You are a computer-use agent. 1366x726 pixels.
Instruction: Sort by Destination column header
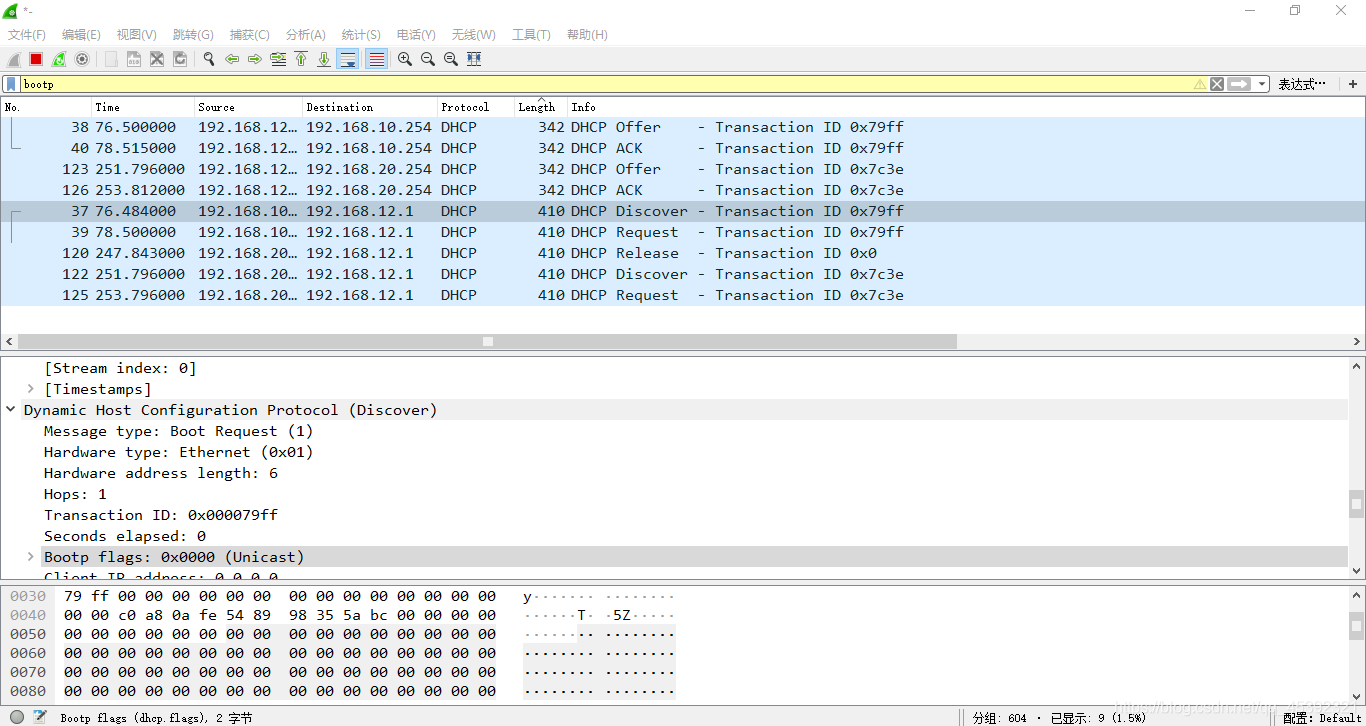click(369, 107)
